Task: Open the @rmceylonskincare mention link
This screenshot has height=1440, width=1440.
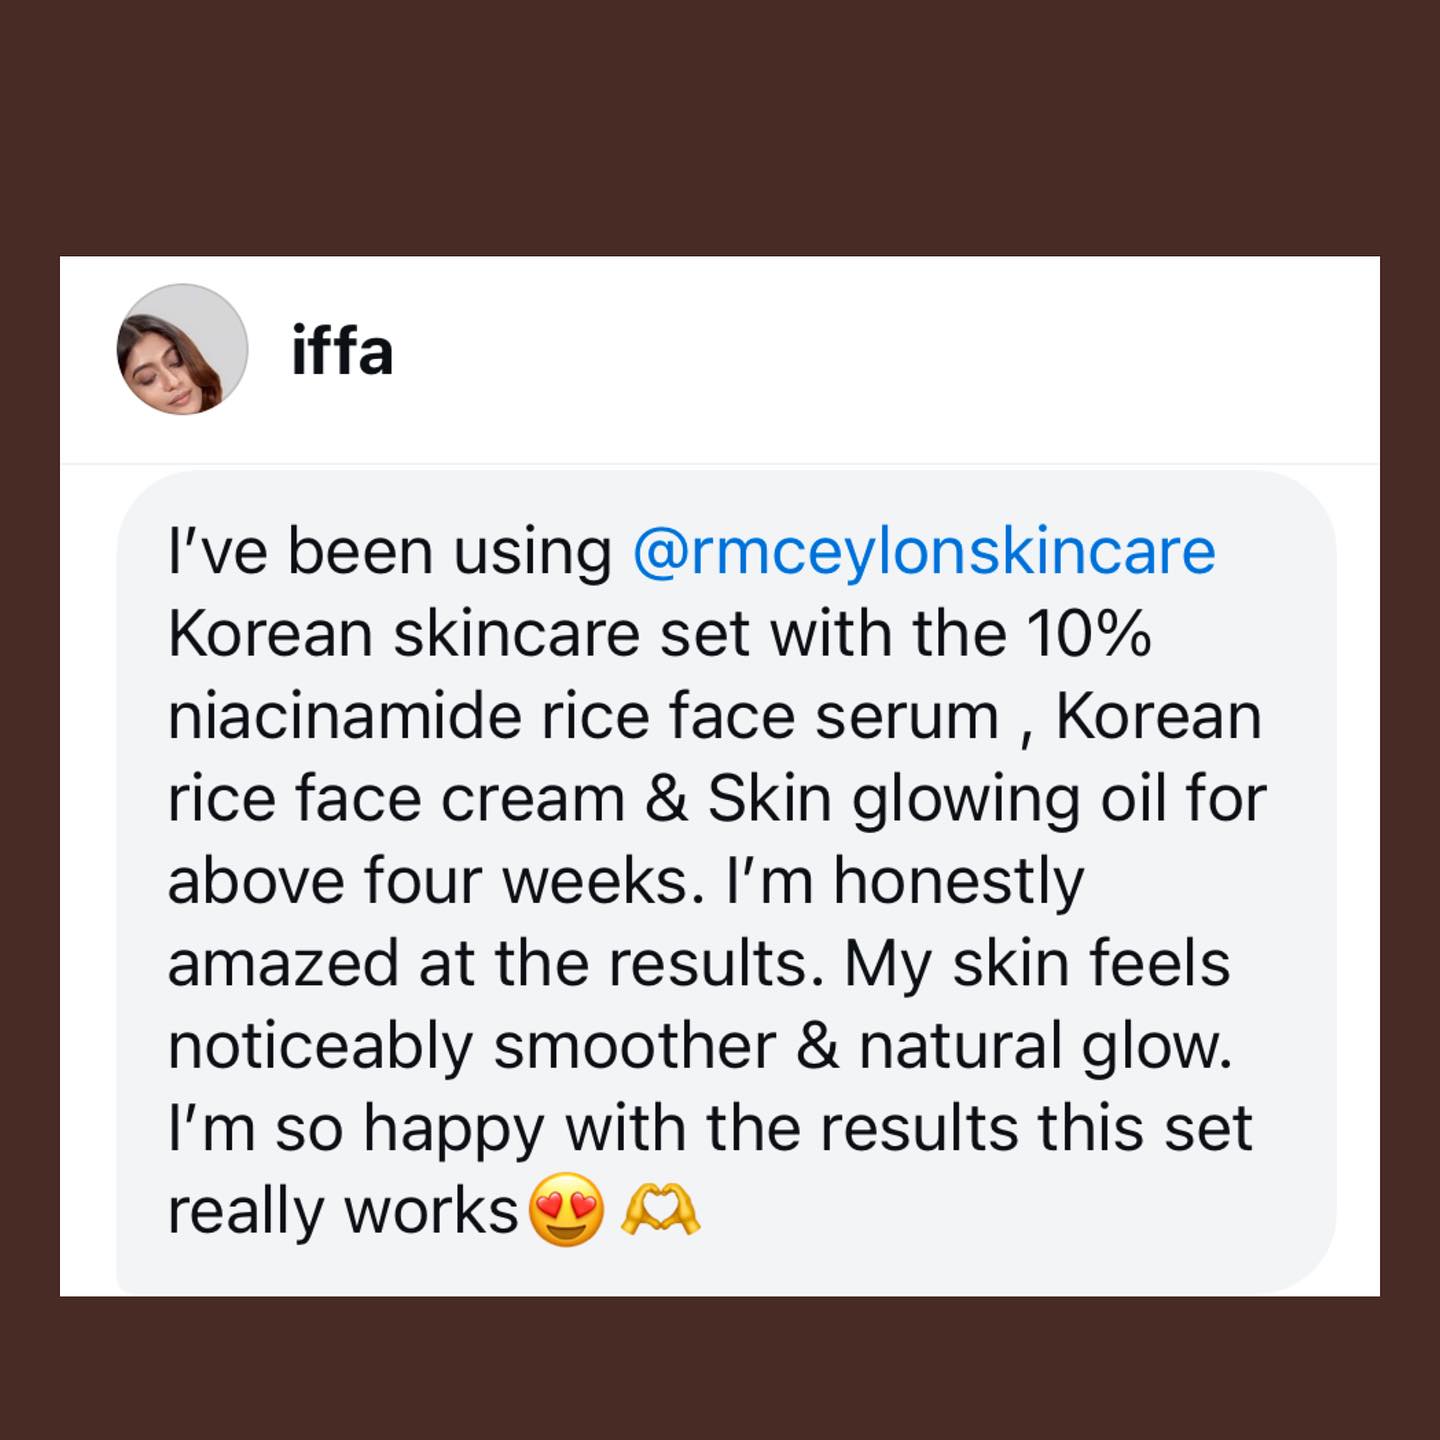Action: (924, 552)
